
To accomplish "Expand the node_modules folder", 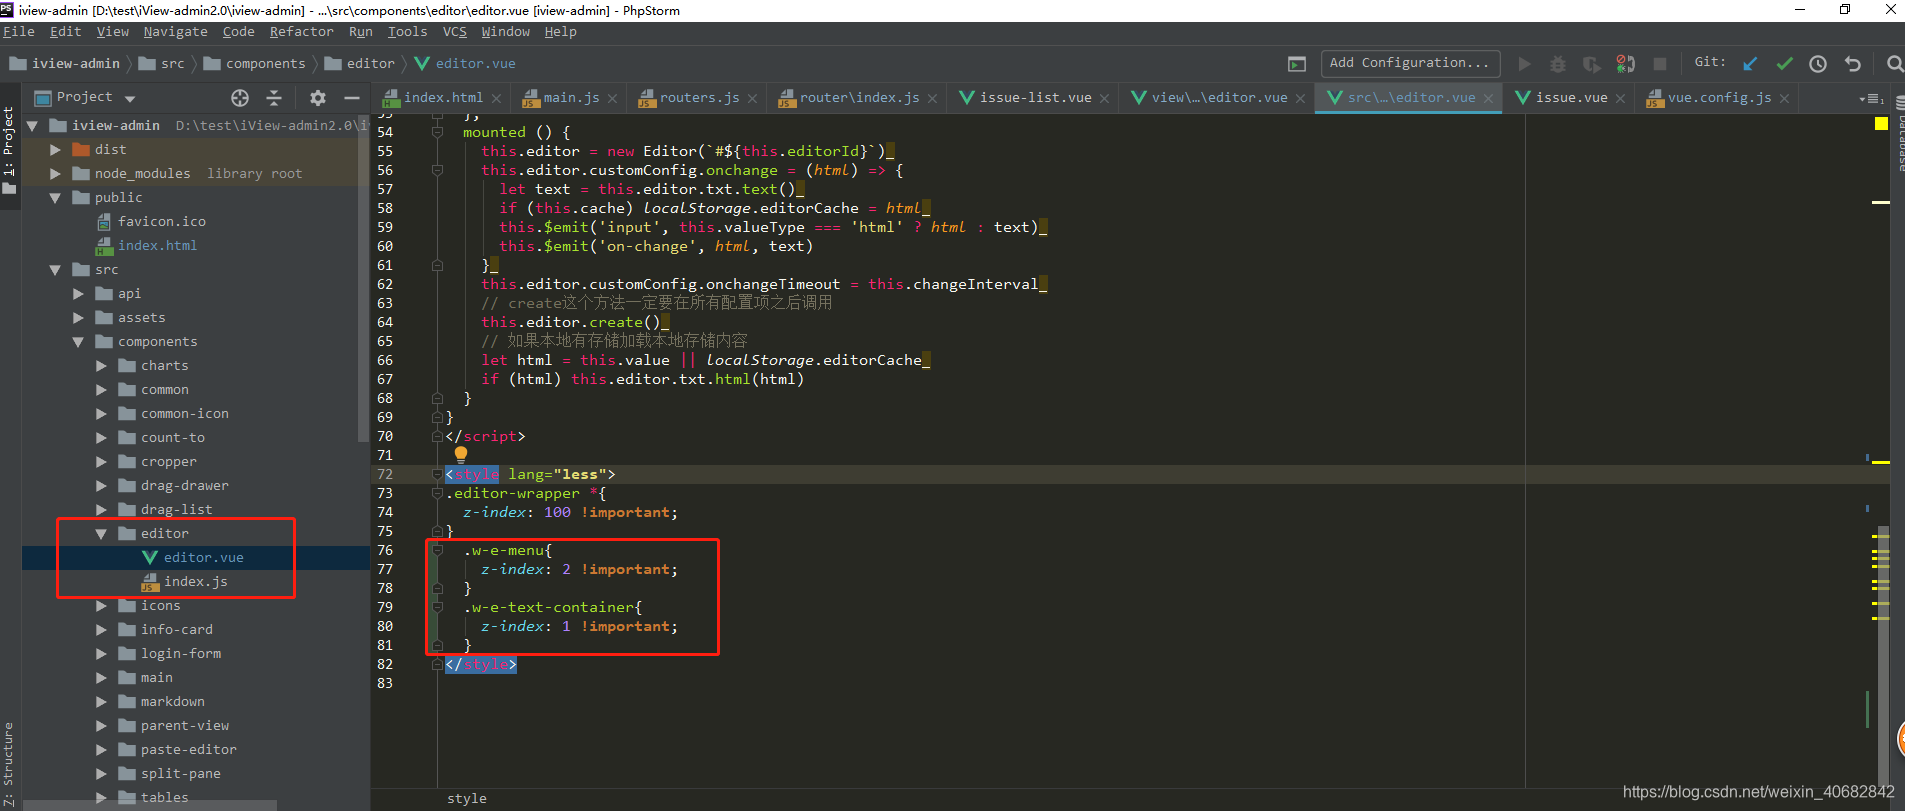I will [56, 174].
